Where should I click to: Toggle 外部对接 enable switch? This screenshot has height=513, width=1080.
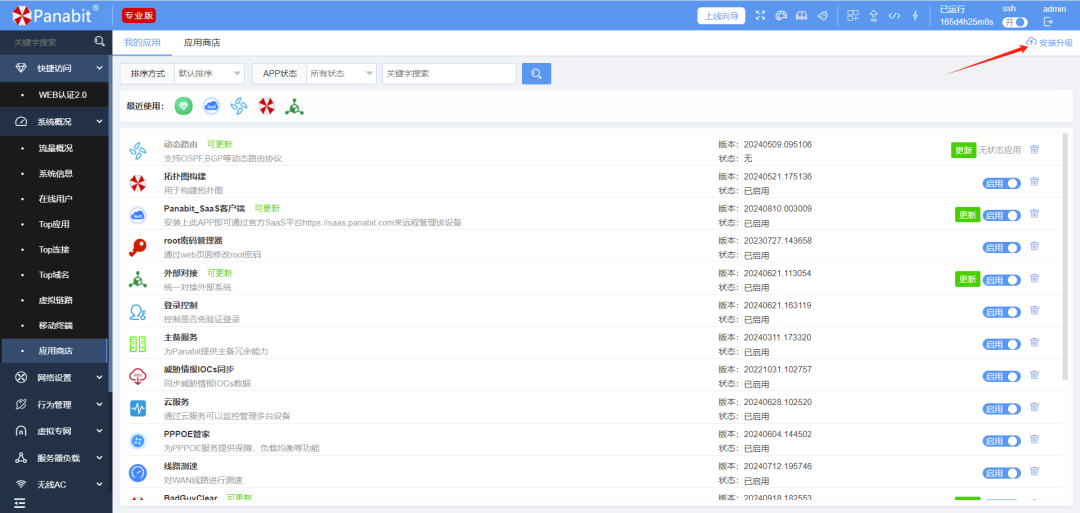click(x=1001, y=280)
